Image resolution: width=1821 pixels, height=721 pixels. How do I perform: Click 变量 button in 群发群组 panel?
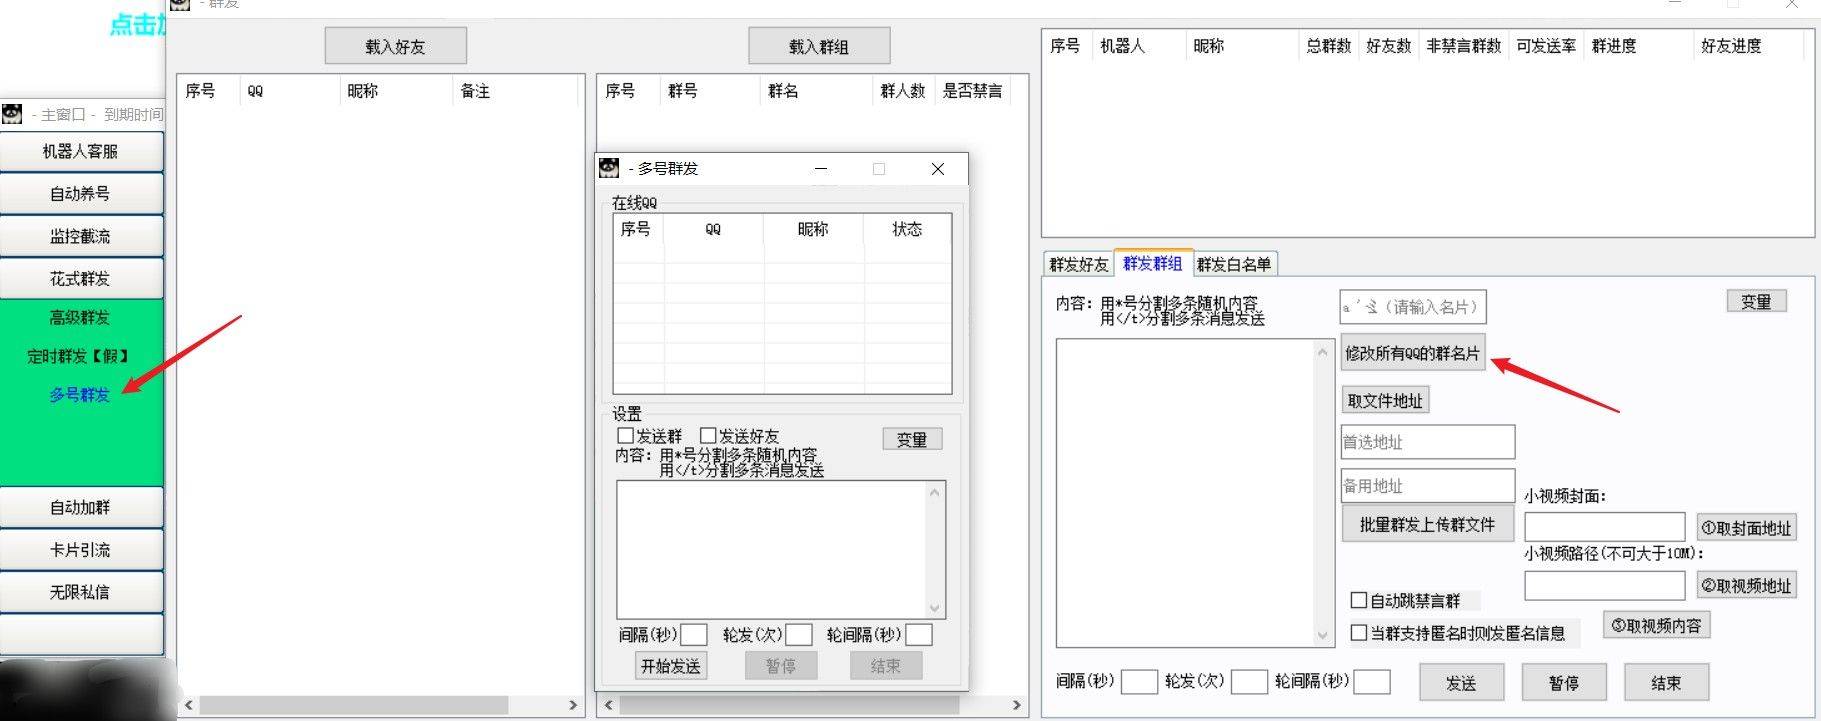click(1756, 301)
